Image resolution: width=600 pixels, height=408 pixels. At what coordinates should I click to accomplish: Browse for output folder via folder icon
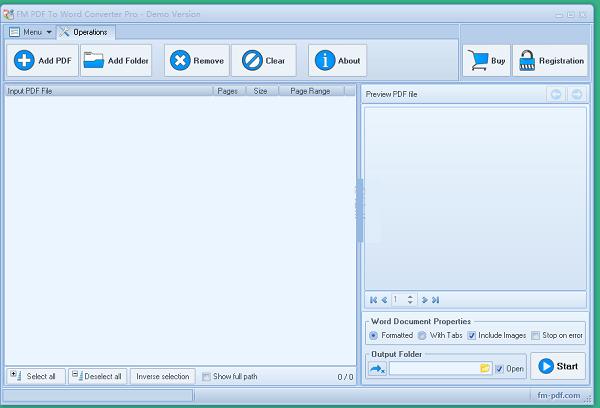pyautogui.click(x=485, y=368)
